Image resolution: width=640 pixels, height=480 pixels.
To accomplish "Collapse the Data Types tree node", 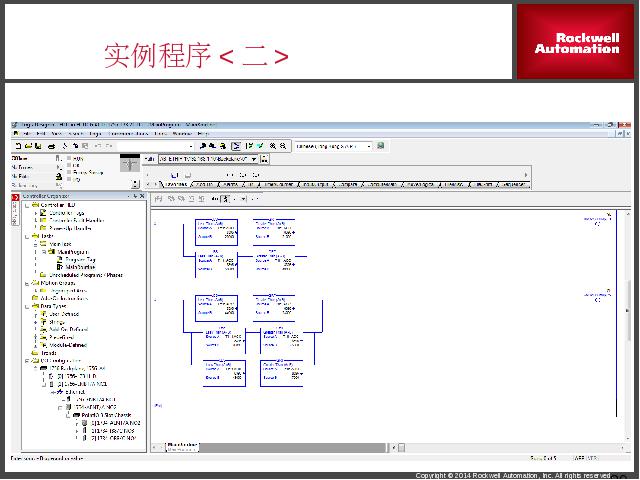I will (27, 306).
